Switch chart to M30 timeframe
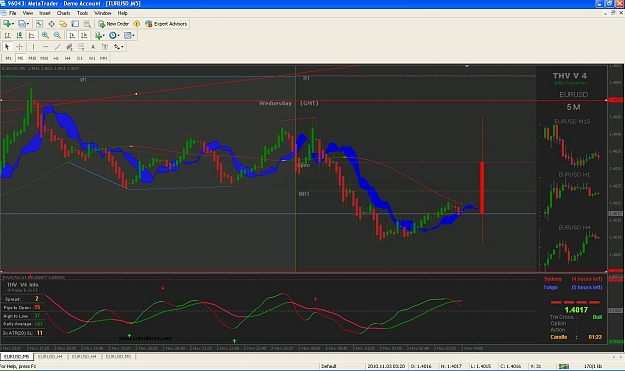 pos(44,58)
